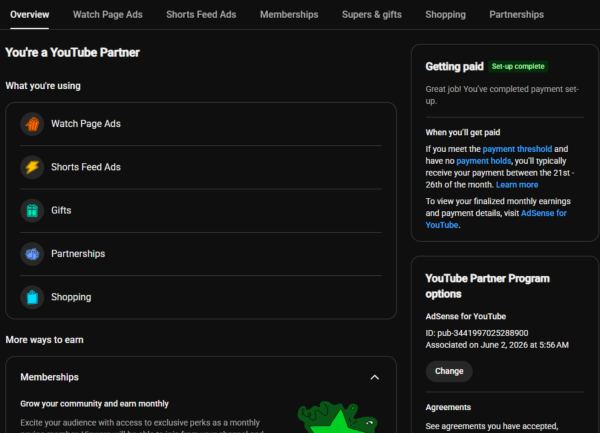The width and height of the screenshot is (600, 433).
Task: Click the When you'll get paid subheading
Action: [463, 132]
